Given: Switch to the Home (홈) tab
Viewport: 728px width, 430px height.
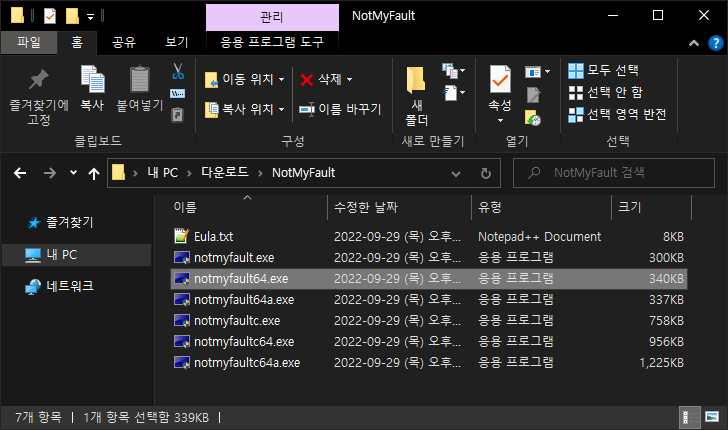Looking at the screenshot, I should pyautogui.click(x=77, y=43).
